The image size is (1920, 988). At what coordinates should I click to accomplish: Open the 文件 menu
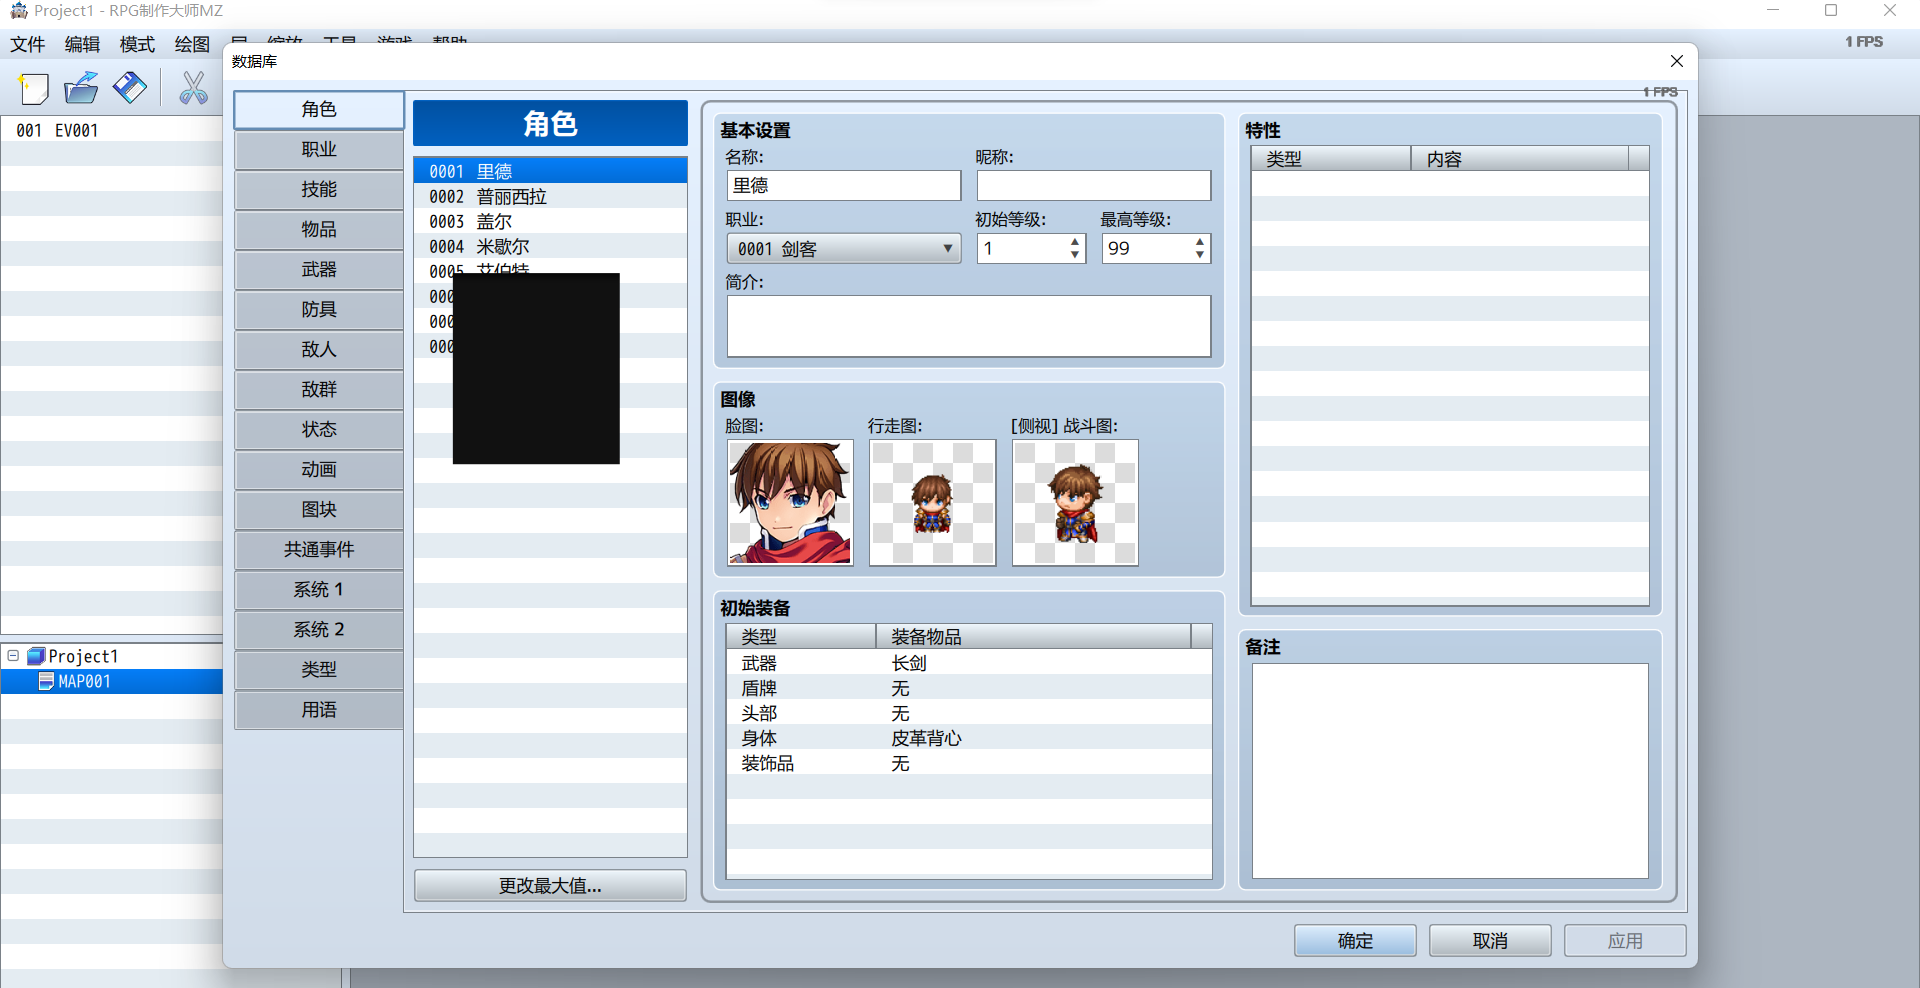tap(28, 44)
